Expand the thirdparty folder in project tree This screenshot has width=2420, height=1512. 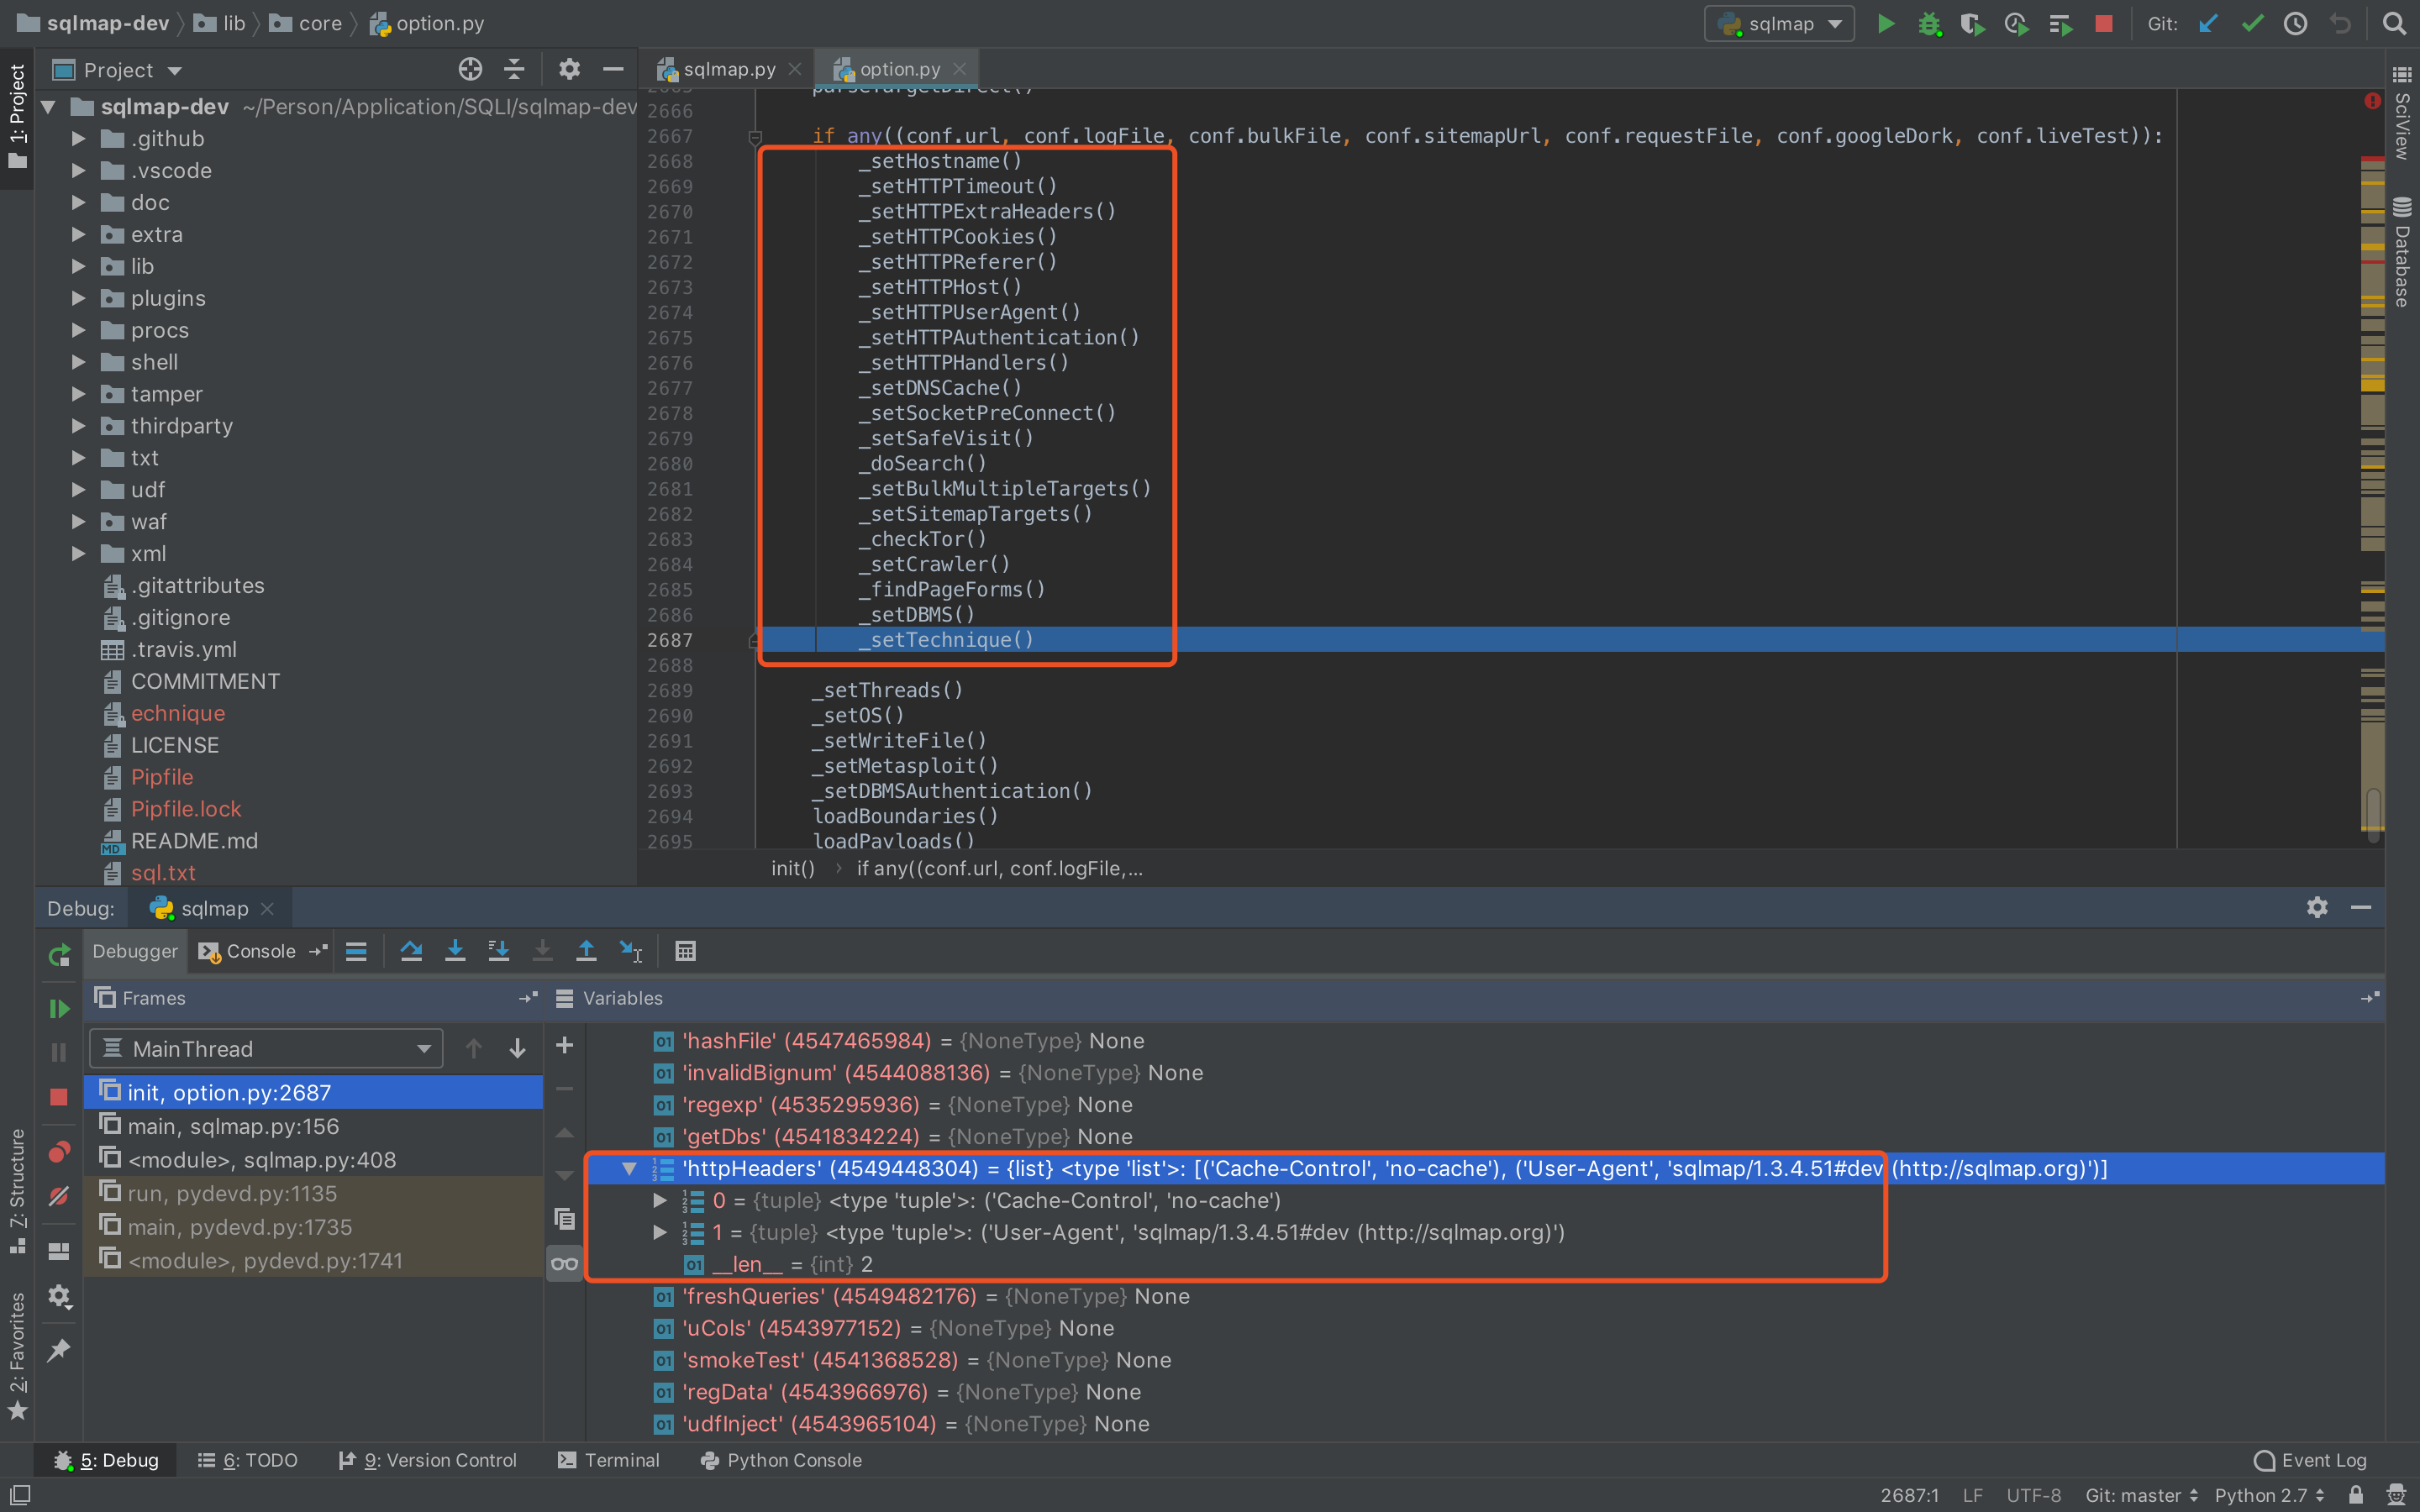coord(78,426)
